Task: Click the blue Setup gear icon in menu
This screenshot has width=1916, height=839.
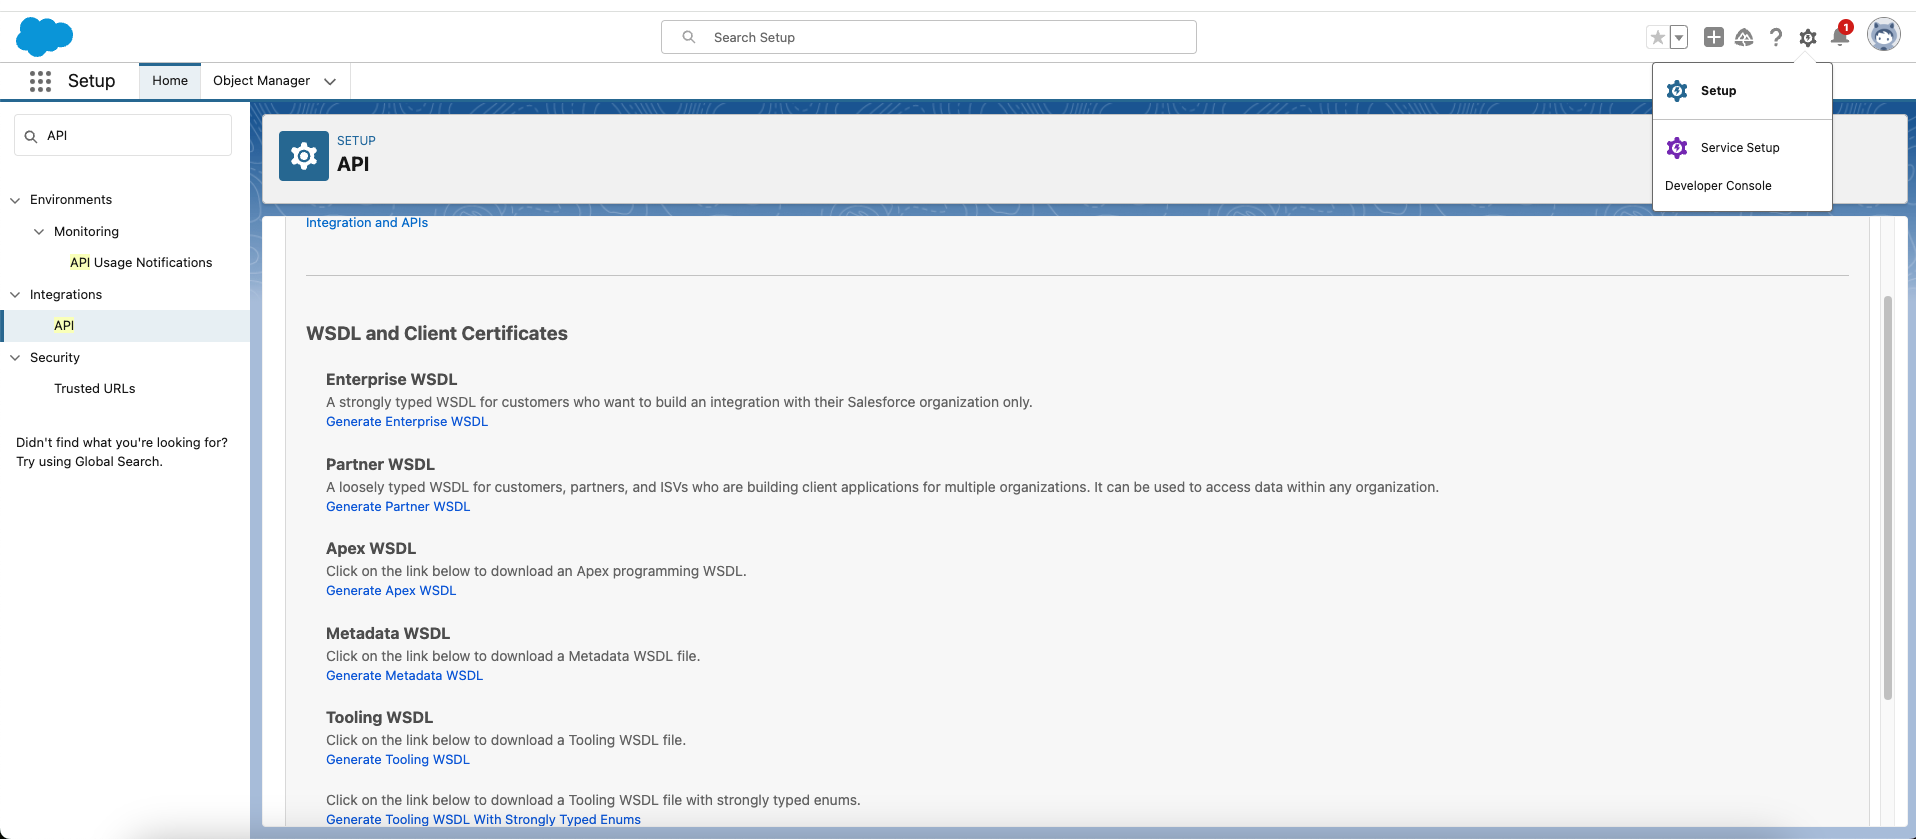Action: pyautogui.click(x=1677, y=91)
